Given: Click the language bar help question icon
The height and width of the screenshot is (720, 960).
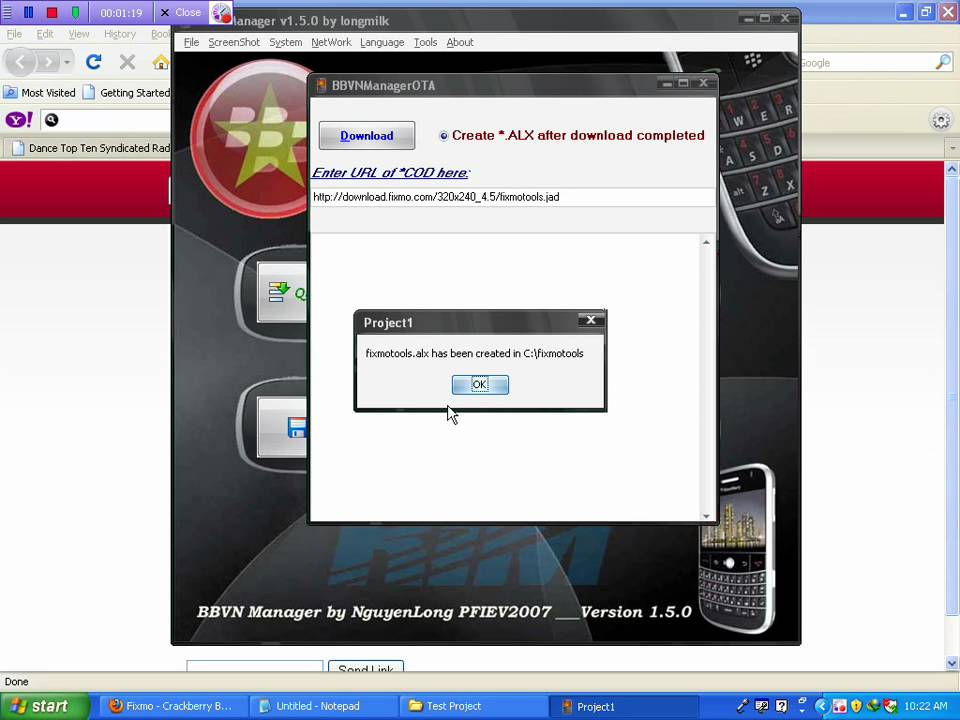Looking at the screenshot, I should click(x=781, y=706).
